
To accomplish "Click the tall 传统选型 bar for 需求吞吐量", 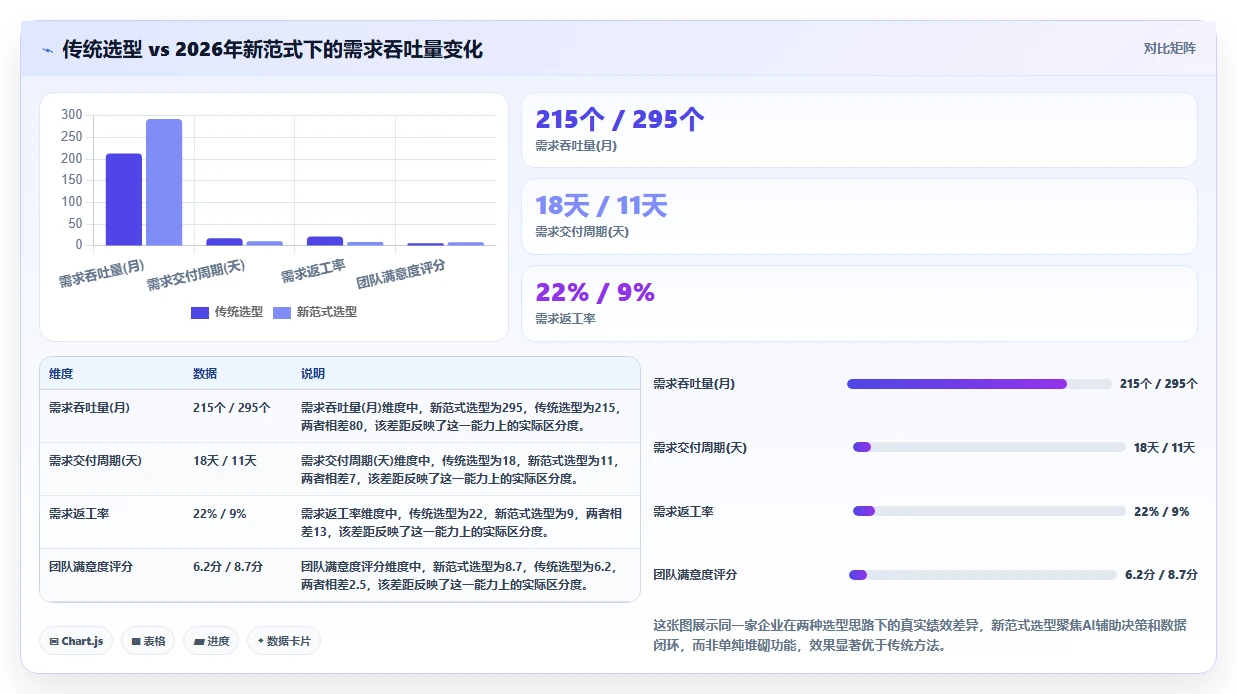I will pos(124,199).
